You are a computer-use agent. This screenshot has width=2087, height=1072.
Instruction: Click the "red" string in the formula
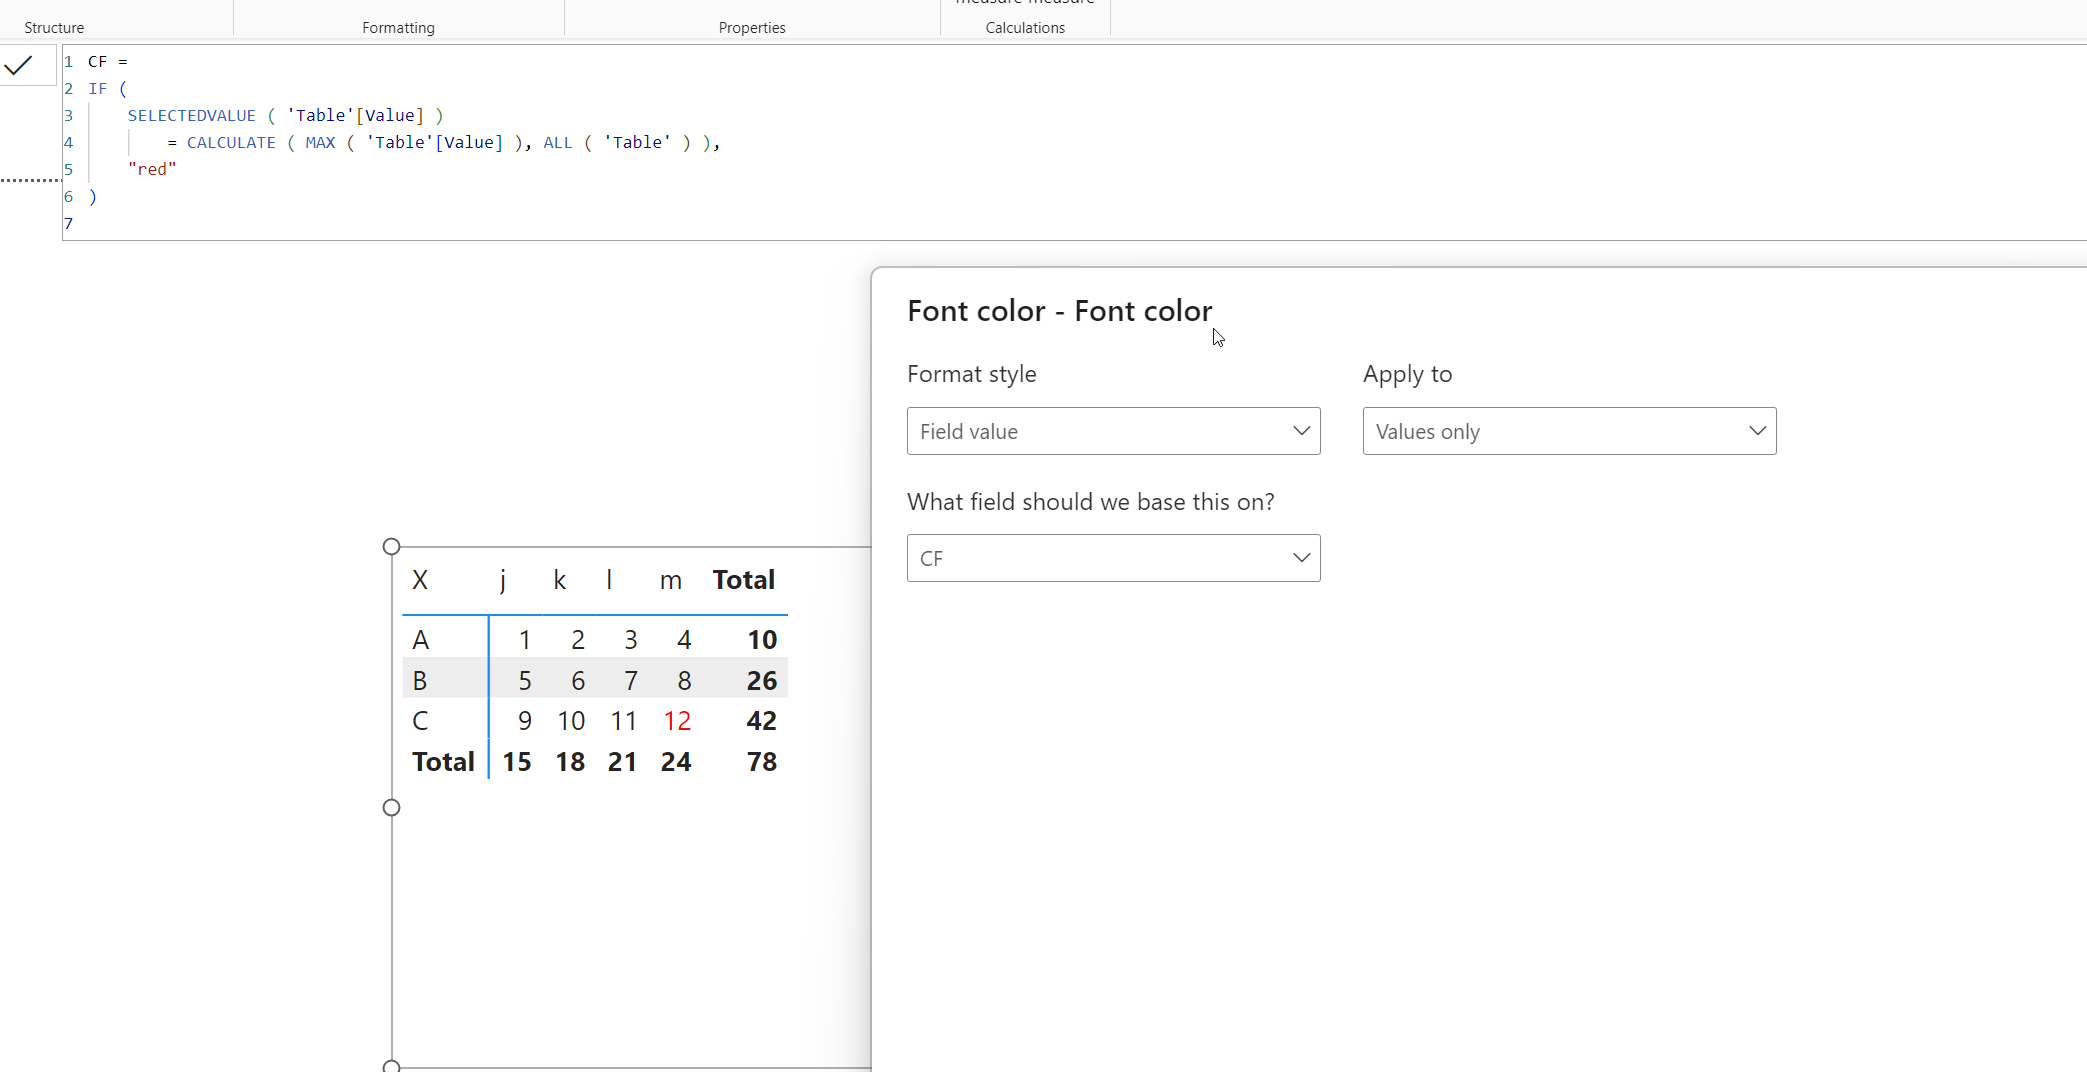[x=152, y=170]
